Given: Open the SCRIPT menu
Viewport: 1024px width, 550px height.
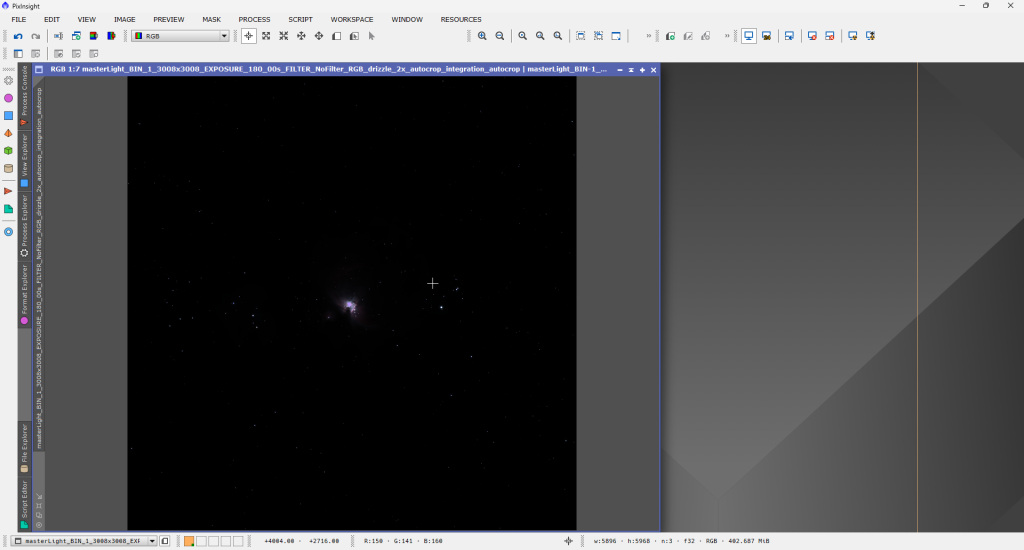Looking at the screenshot, I should click(300, 19).
